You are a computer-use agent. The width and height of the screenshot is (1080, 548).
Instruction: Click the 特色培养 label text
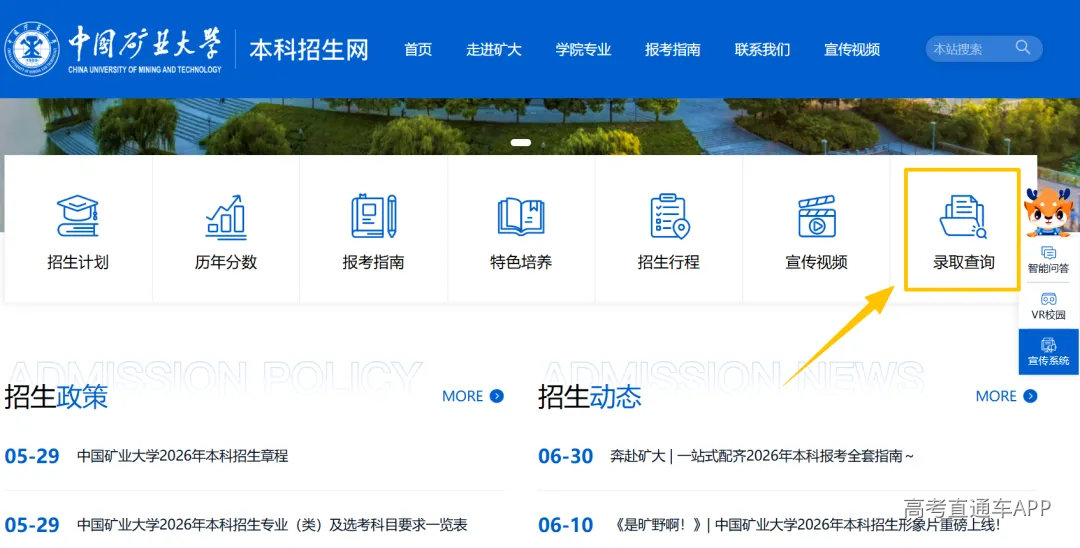(x=521, y=262)
